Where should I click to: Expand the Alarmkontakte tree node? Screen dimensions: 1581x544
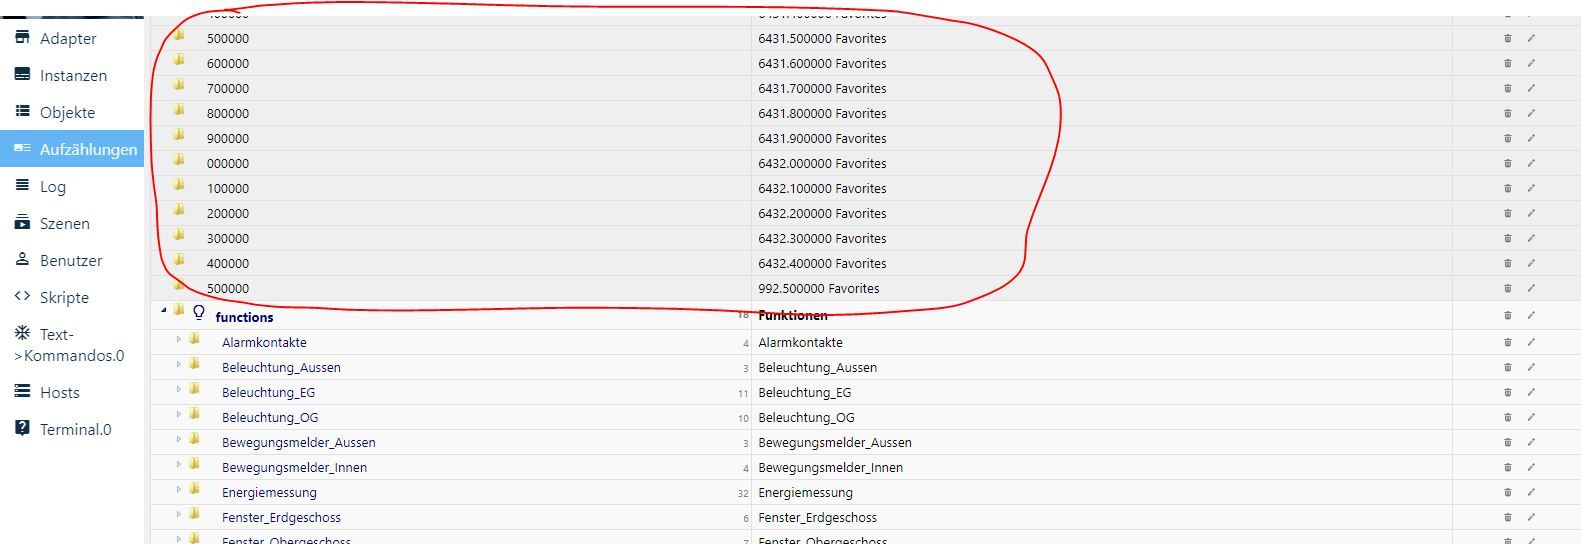(x=179, y=340)
